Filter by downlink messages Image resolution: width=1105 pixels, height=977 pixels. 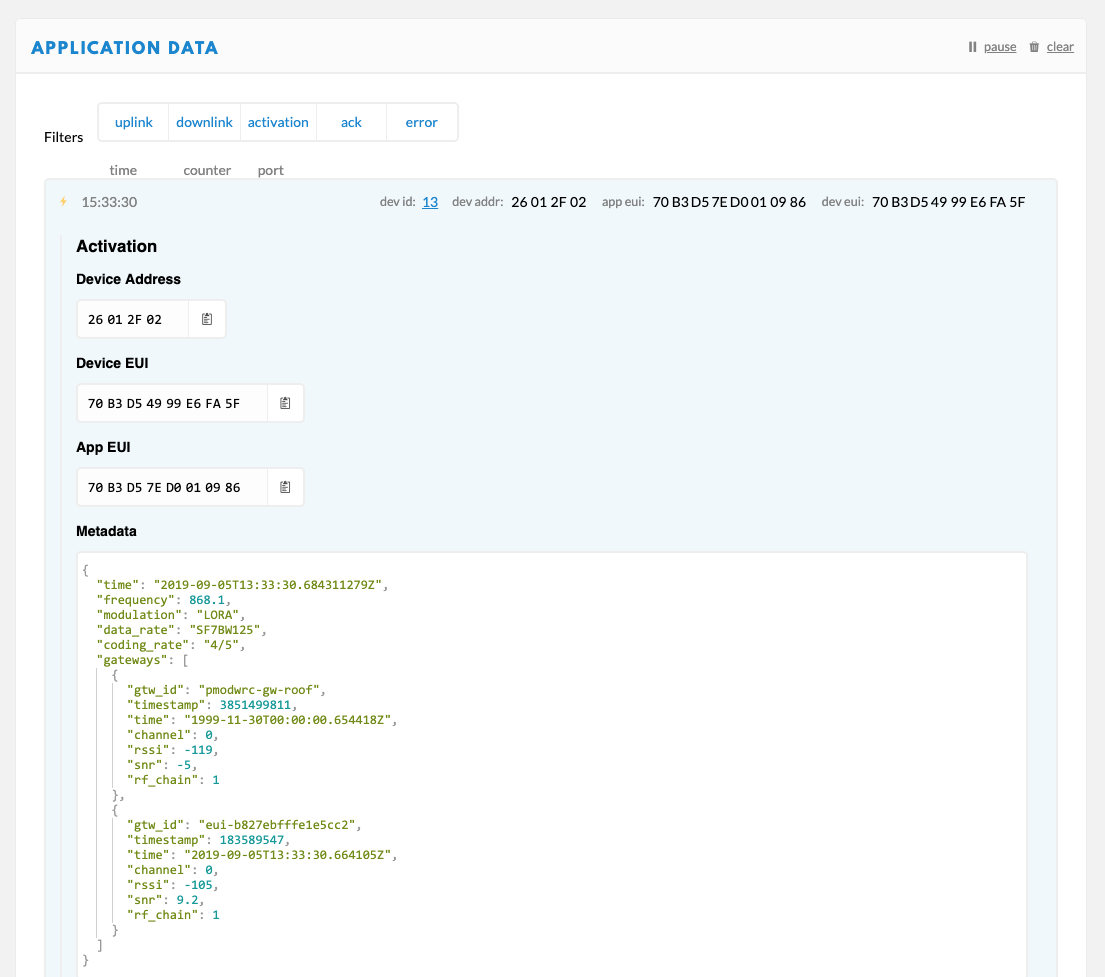coord(204,122)
